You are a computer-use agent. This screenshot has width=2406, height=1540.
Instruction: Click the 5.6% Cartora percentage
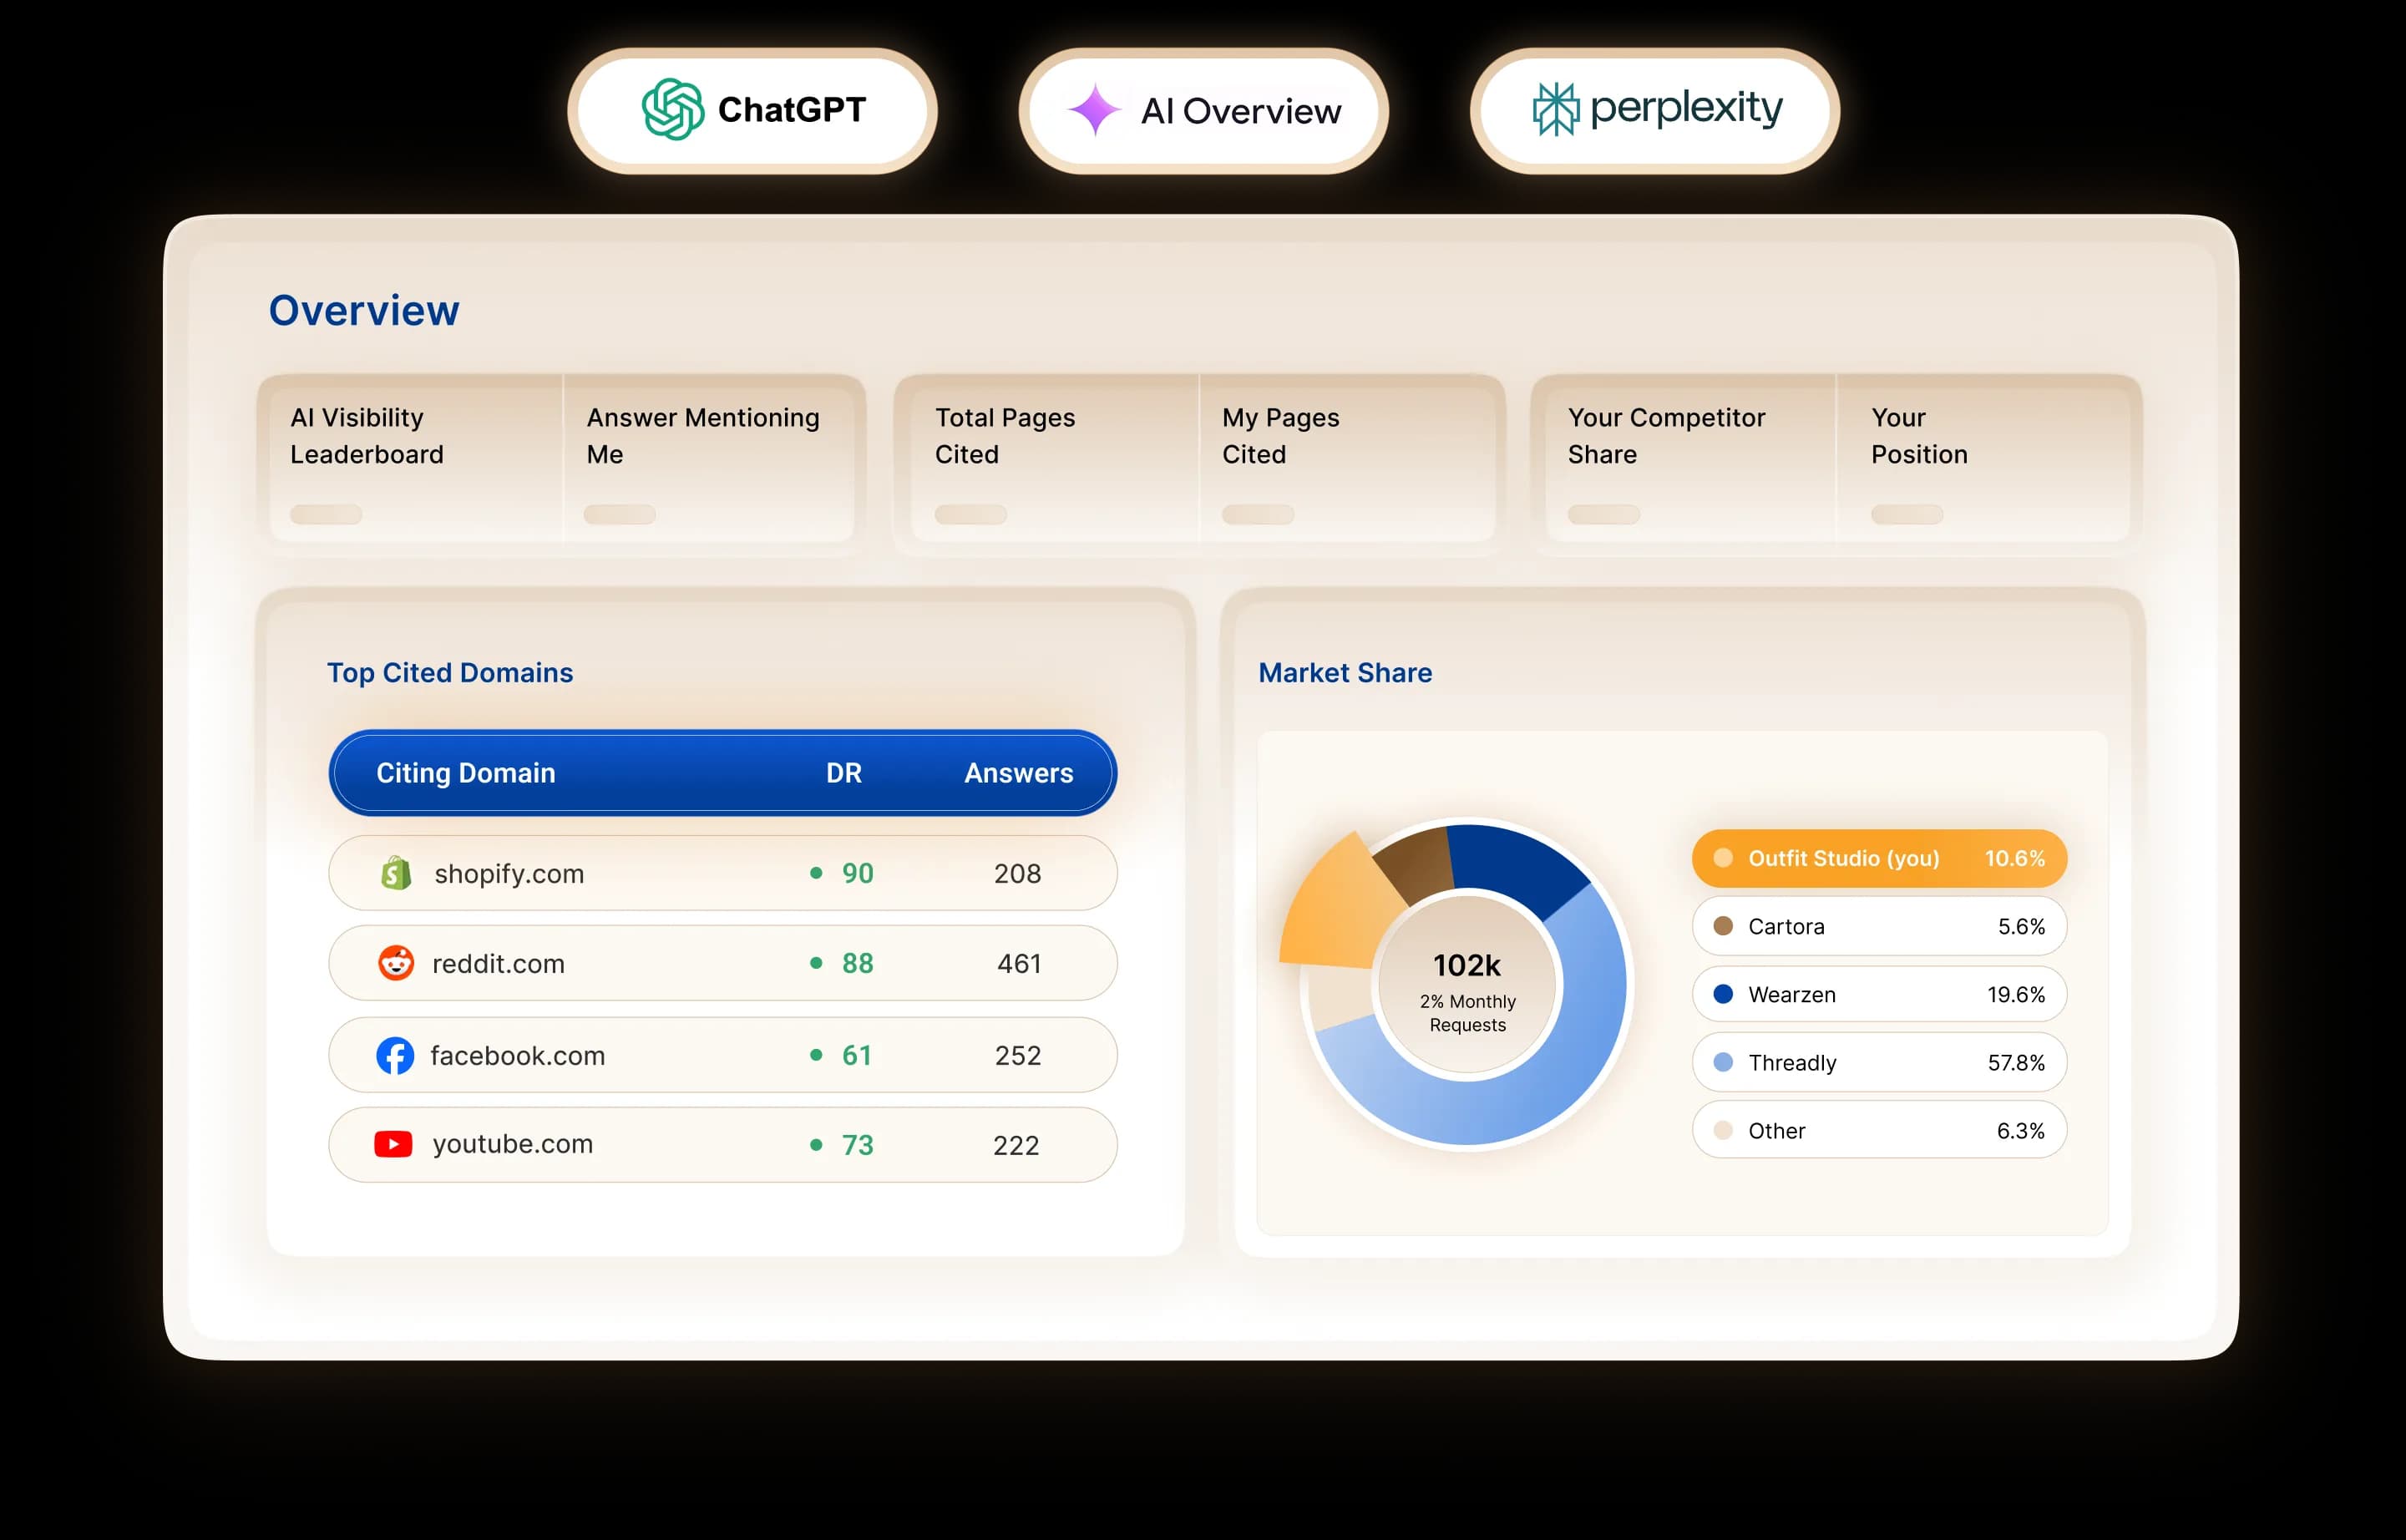(2021, 927)
